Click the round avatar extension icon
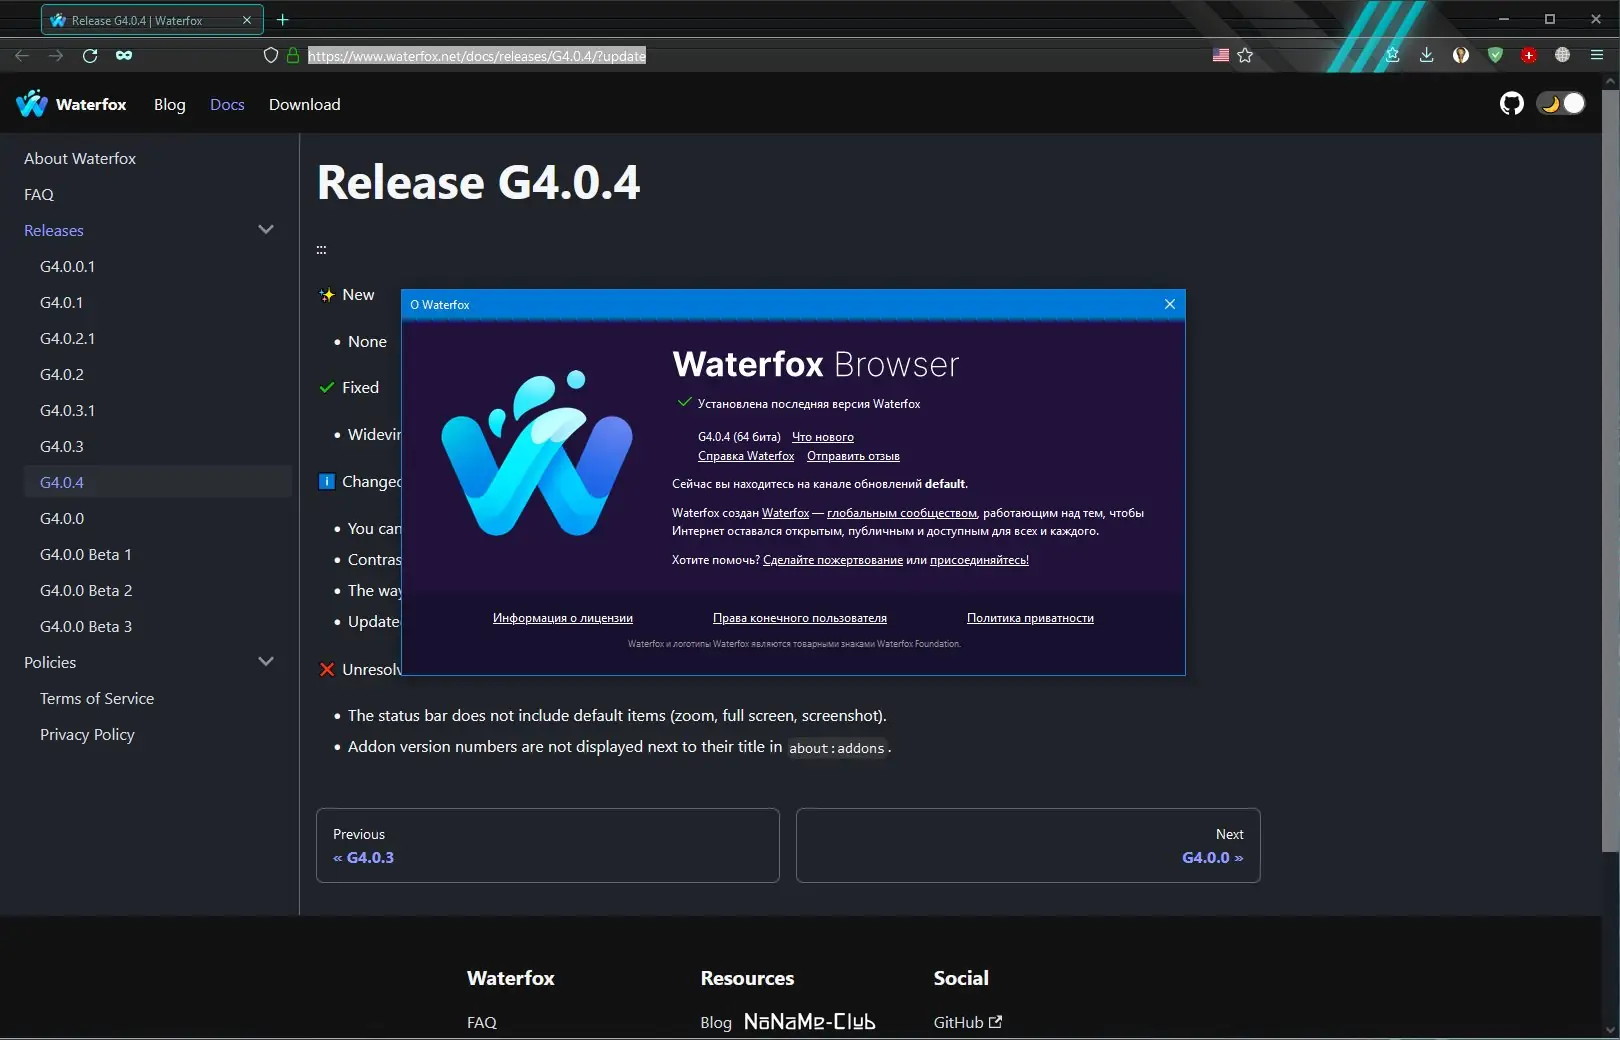Screen dimensions: 1620x1040 coord(1461,55)
